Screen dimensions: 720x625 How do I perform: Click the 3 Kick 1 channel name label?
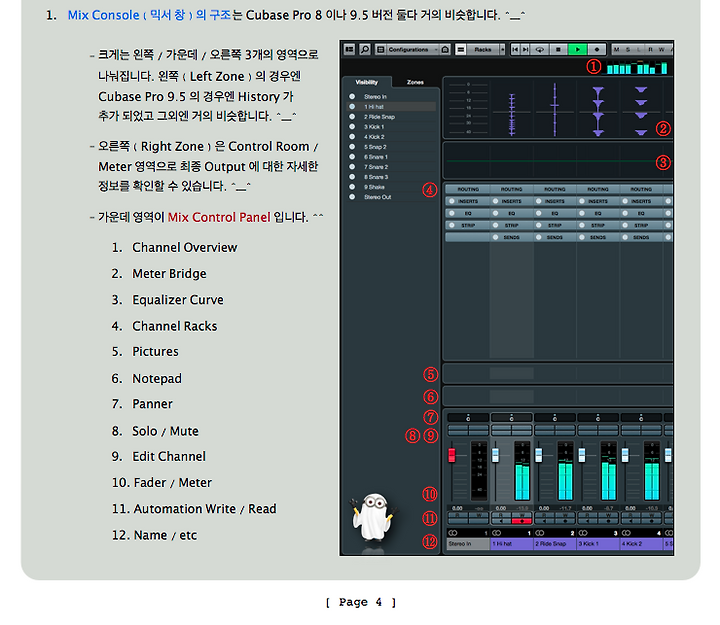(x=598, y=544)
